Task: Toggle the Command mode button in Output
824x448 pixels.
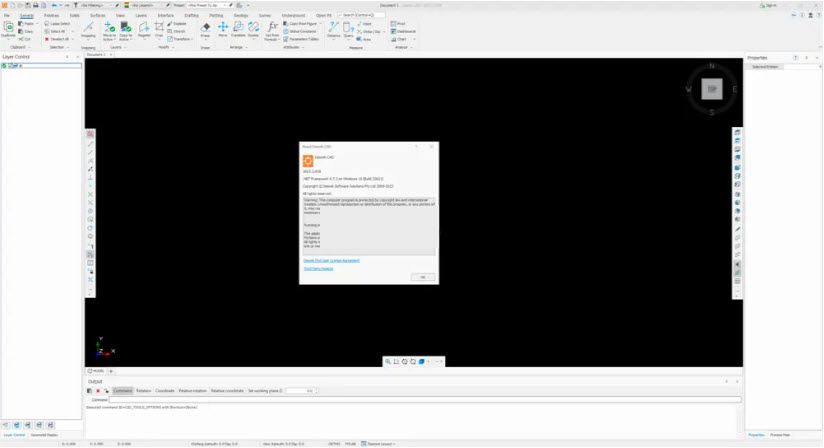Action: point(122,391)
